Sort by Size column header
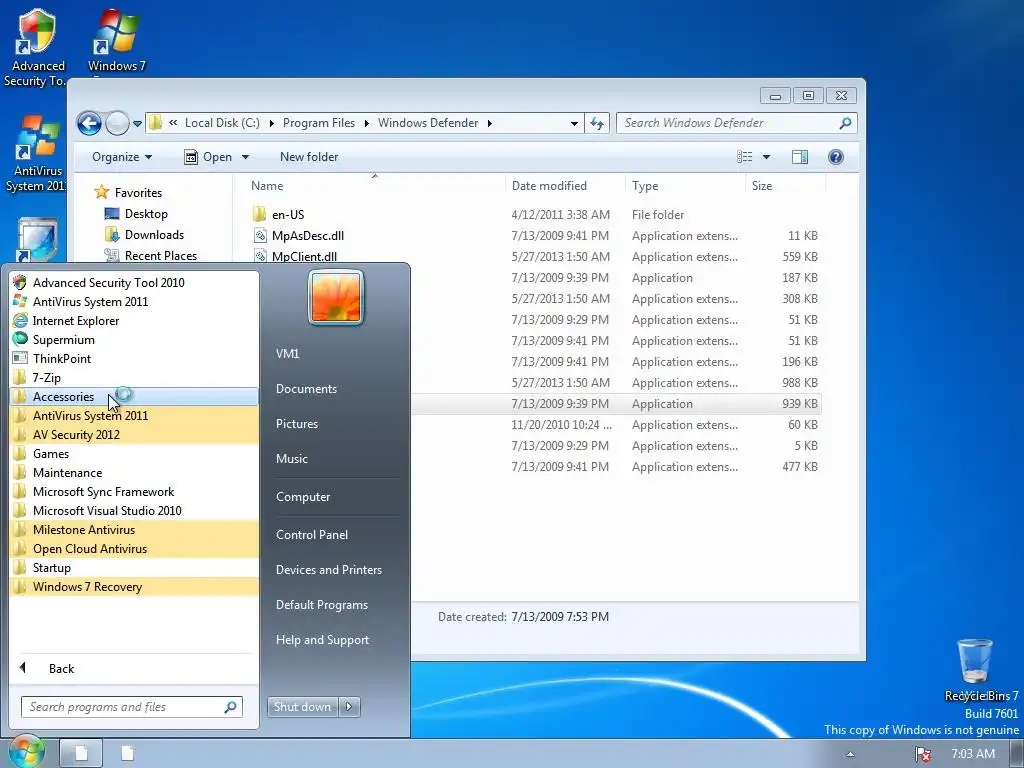Image resolution: width=1024 pixels, height=768 pixels. 786,185
